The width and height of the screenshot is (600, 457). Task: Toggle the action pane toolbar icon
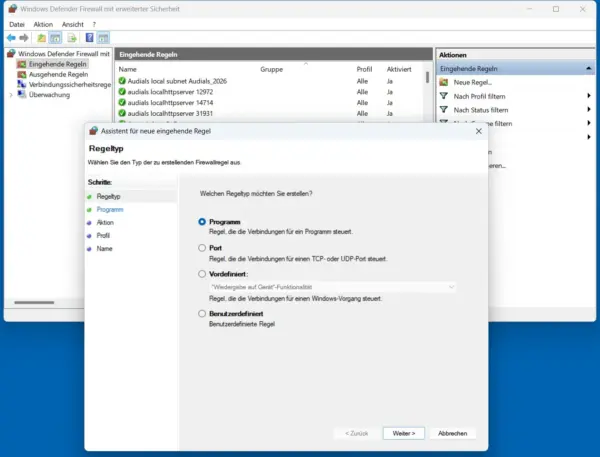103,38
